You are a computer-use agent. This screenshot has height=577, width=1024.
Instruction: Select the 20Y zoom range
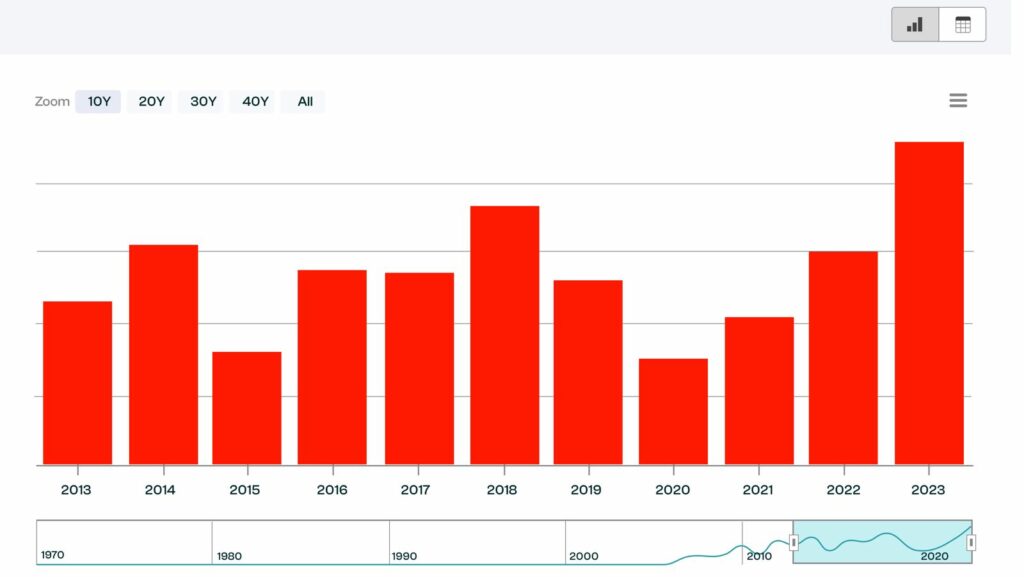click(151, 102)
